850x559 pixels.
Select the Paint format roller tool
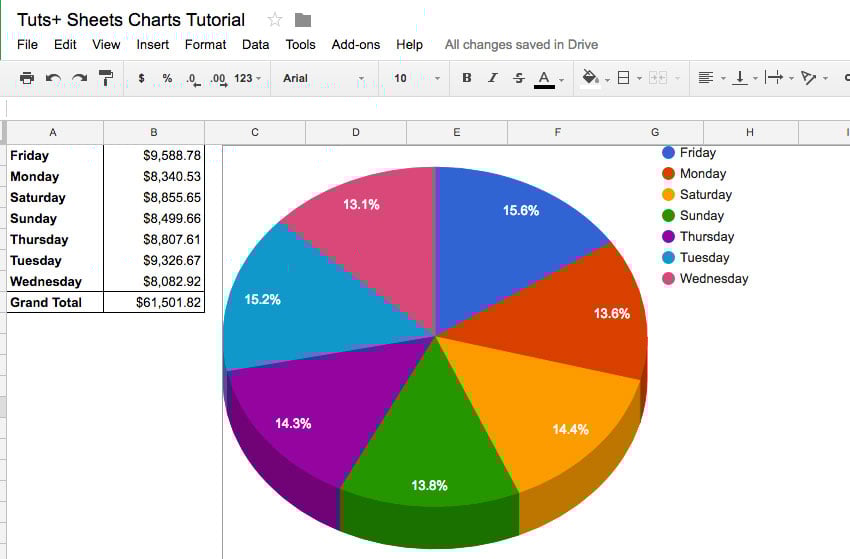(105, 78)
